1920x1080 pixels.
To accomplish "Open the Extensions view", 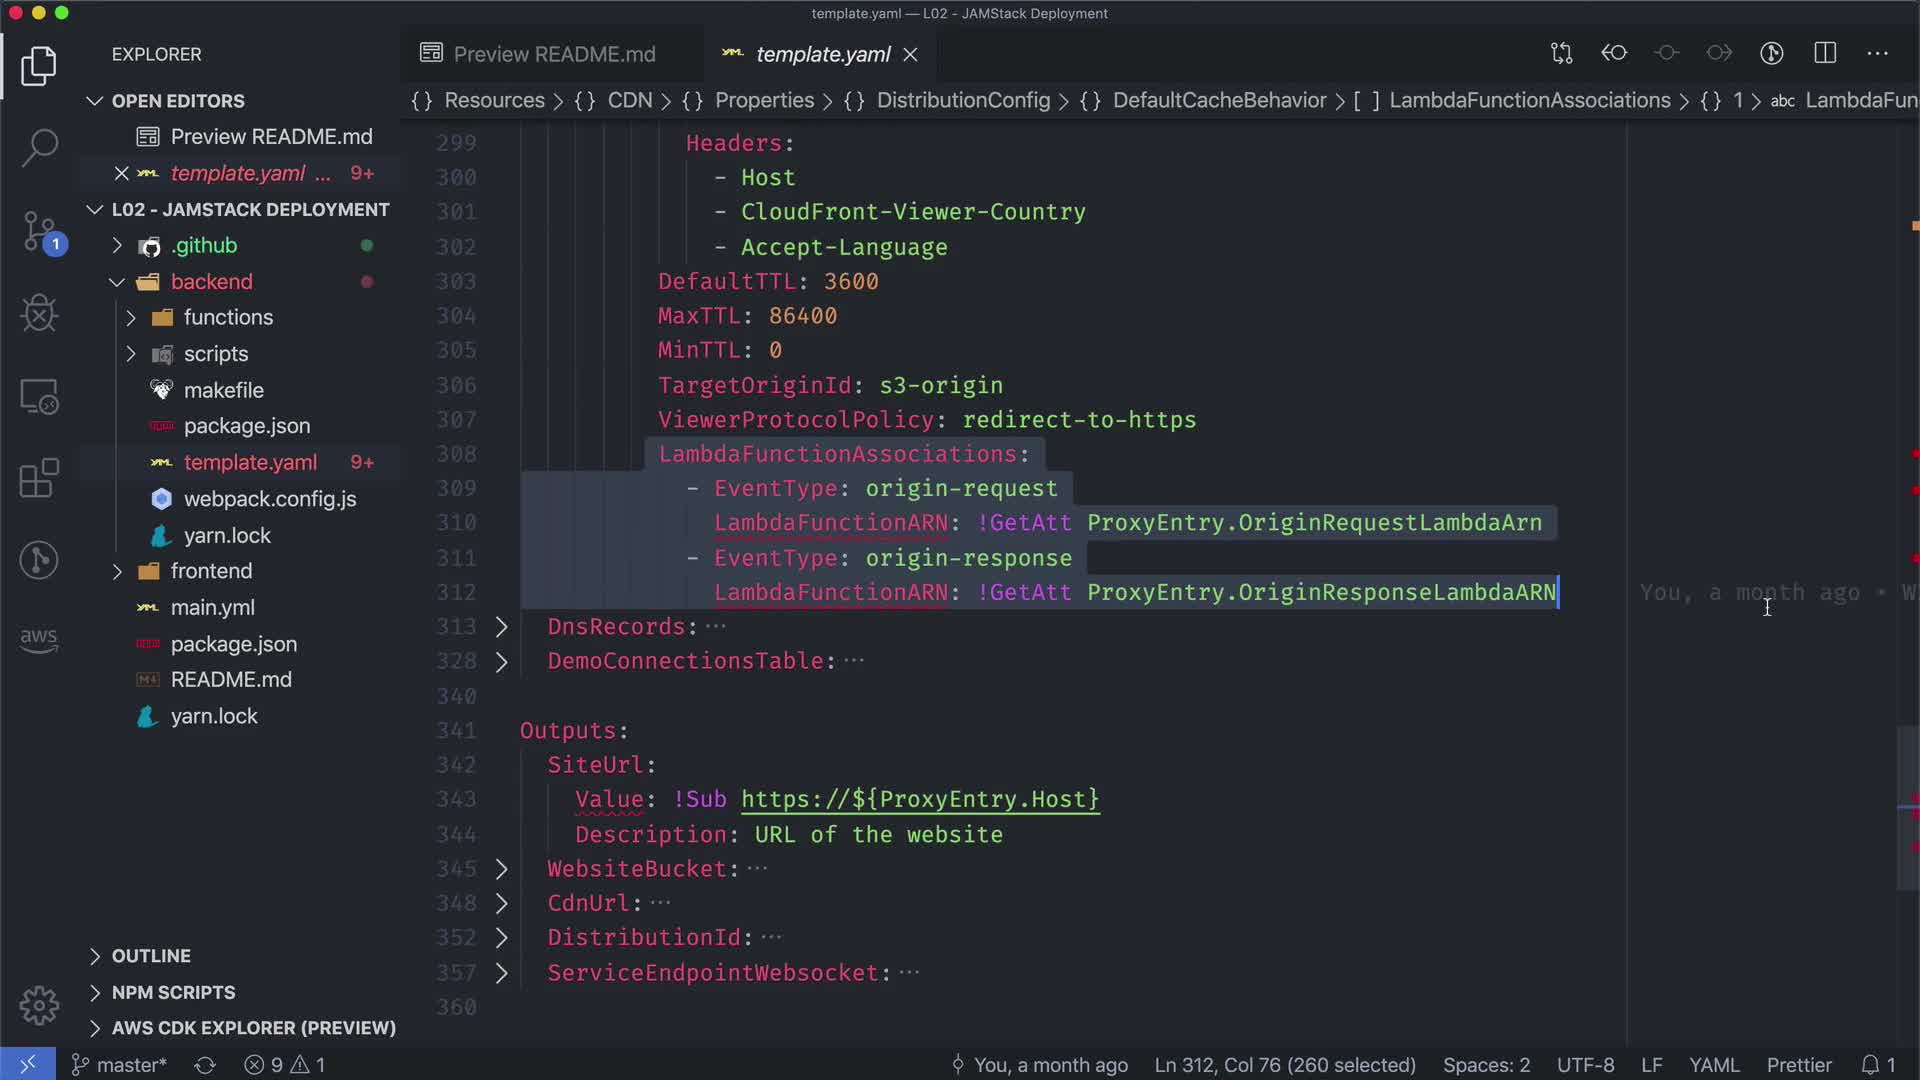I will click(39, 478).
